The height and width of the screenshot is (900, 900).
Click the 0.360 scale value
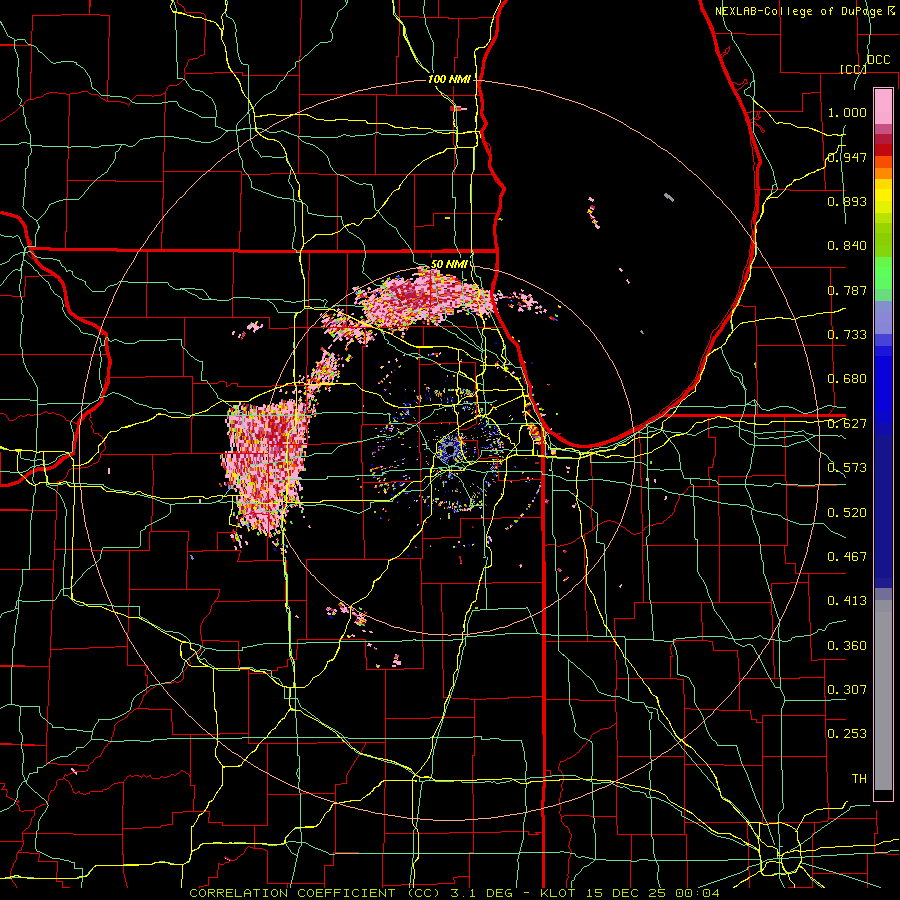[847, 646]
